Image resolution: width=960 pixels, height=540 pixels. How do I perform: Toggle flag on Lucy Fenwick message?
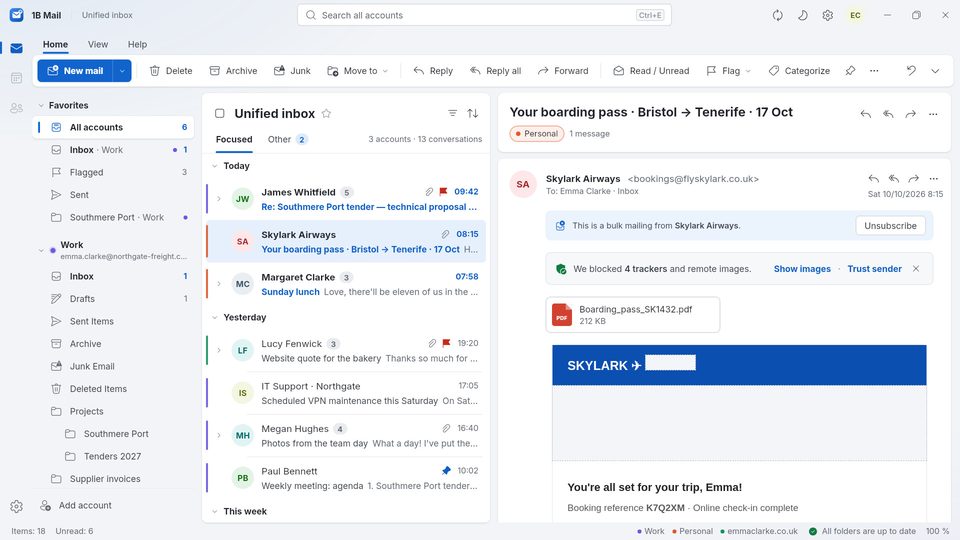pos(446,343)
